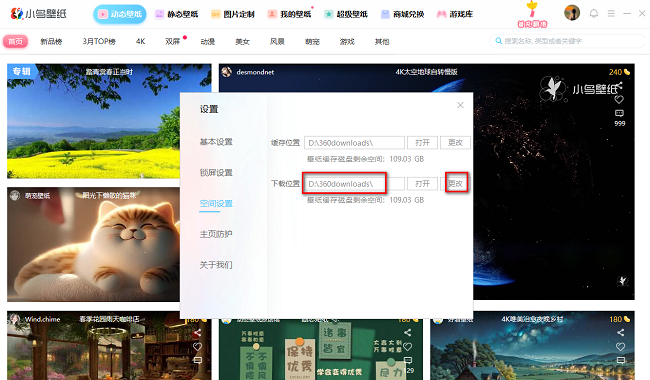Open 关于我们 in settings

click(x=216, y=265)
